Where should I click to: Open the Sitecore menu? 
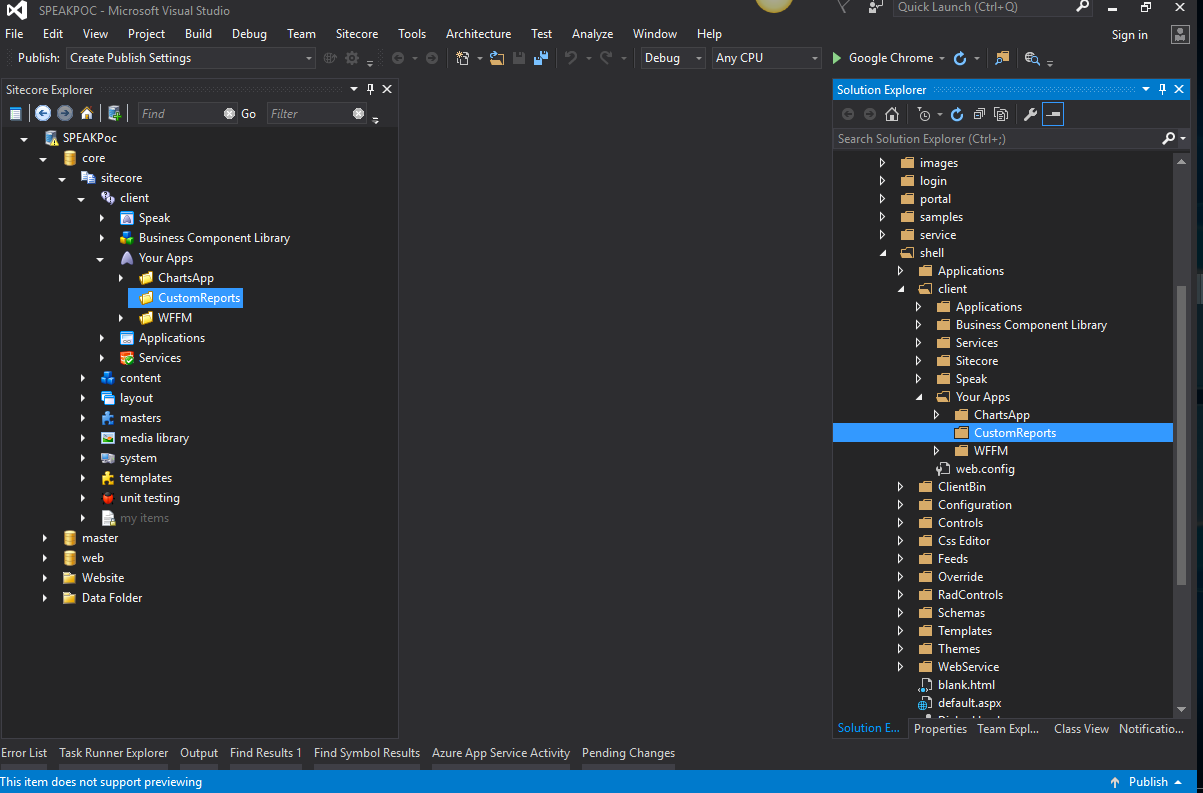(x=356, y=33)
